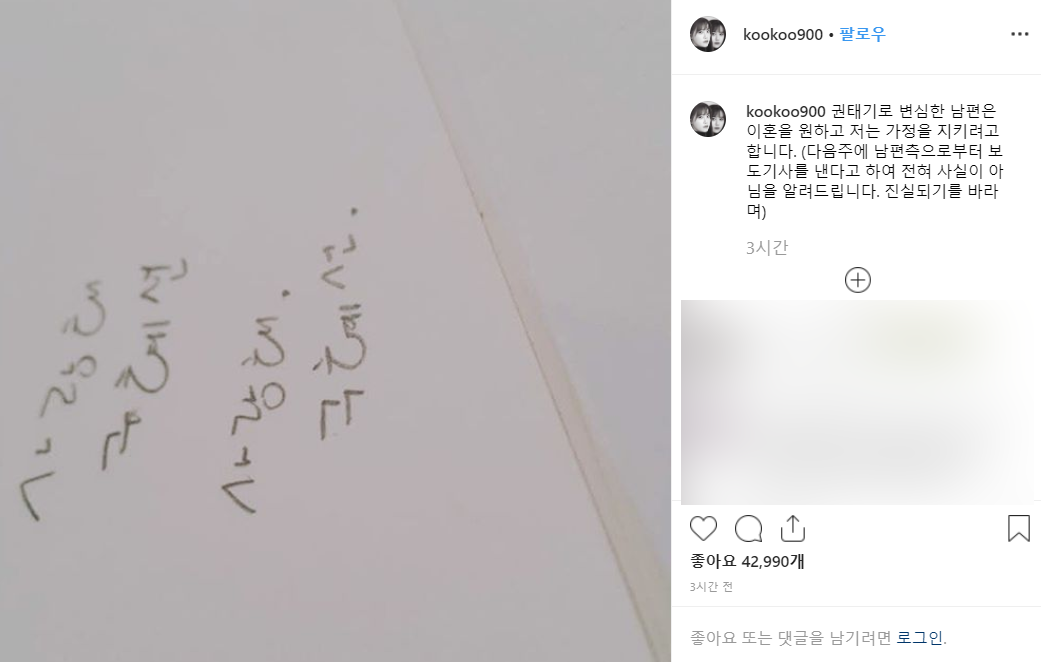The width and height of the screenshot is (1041, 662).
Task: Open the three-dot more options menu
Action: (x=1020, y=34)
